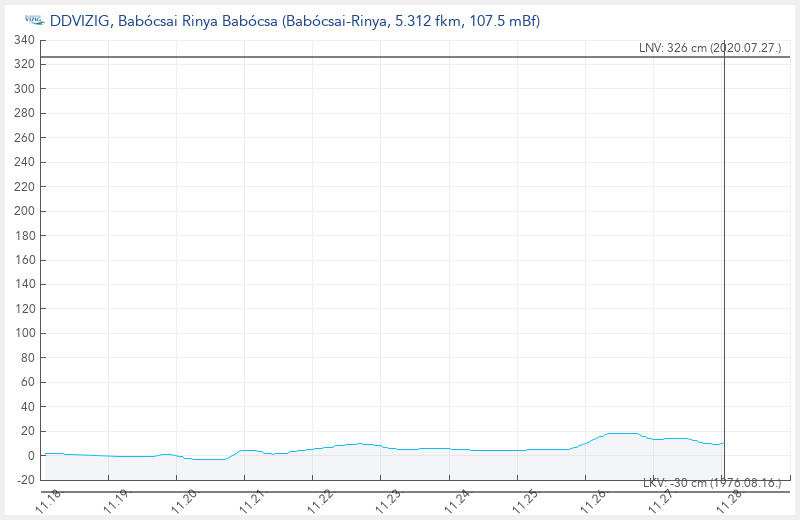Select the 11.18 date on the x-axis
Viewport: 800px width, 520px height.
point(47,500)
